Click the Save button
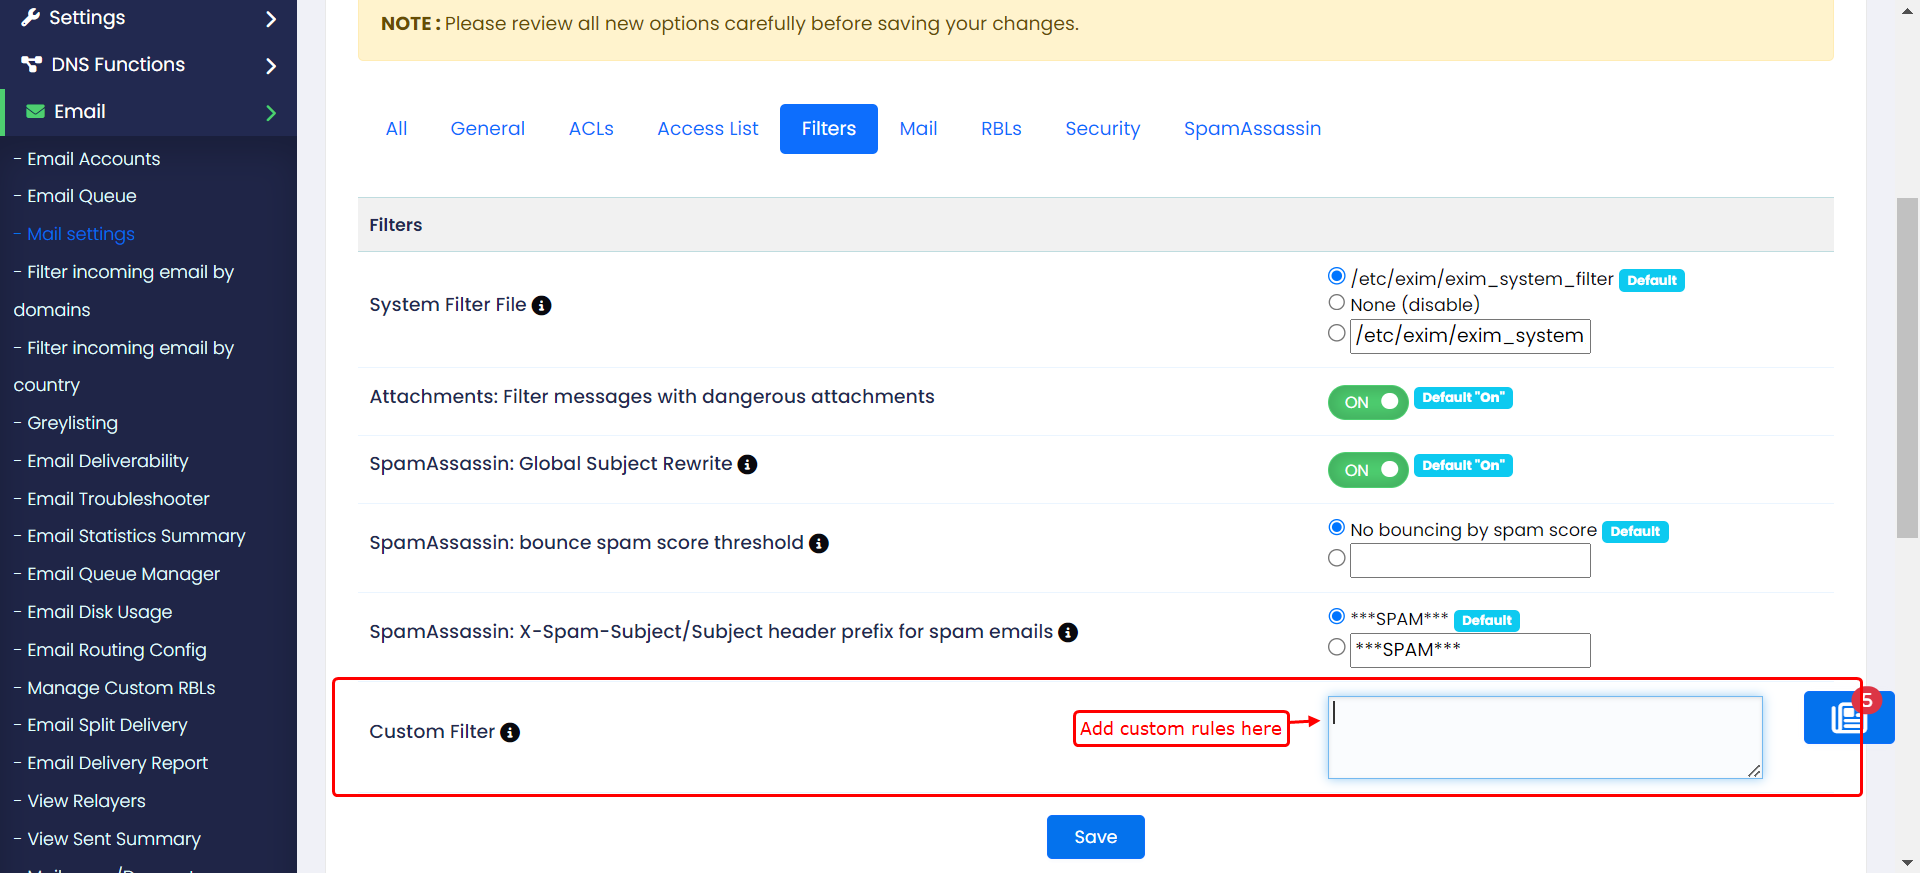 [x=1096, y=837]
